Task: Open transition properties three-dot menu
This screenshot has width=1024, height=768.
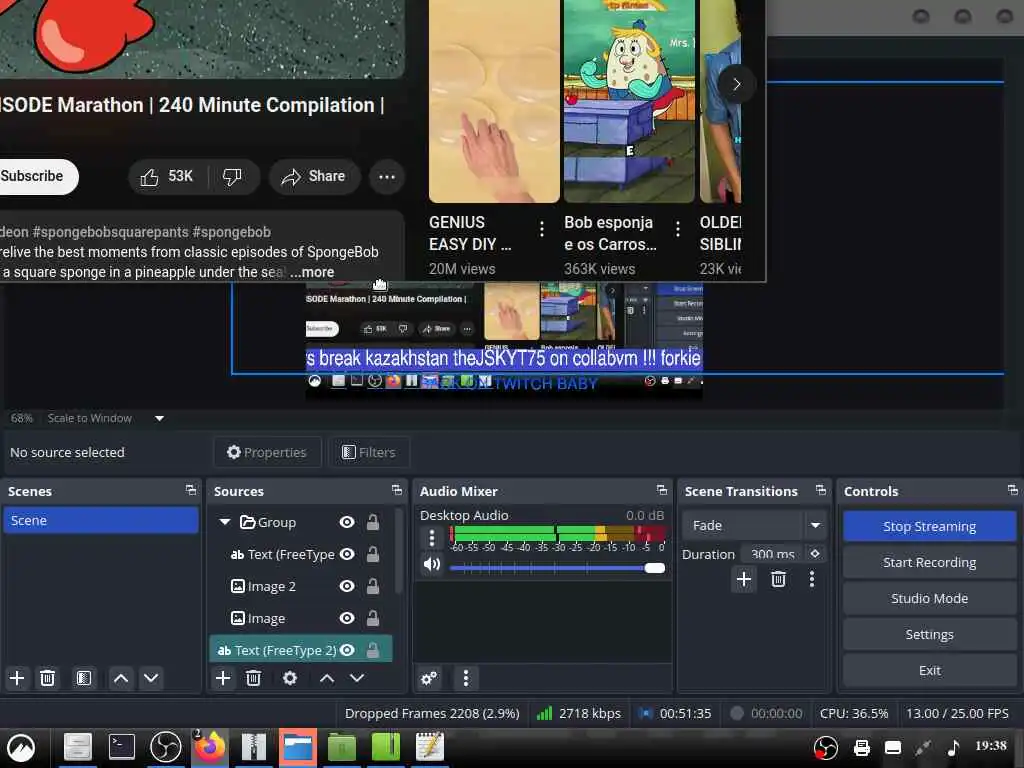Action: (x=812, y=579)
